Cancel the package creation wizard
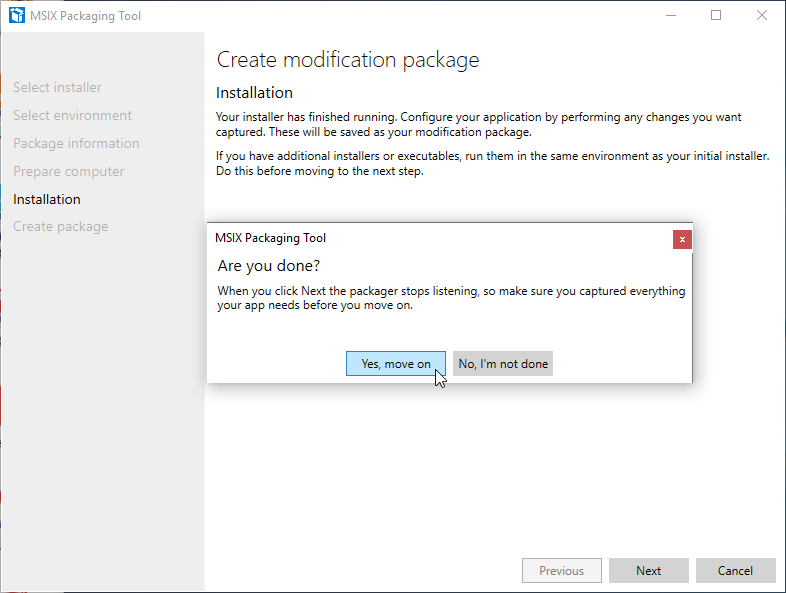The width and height of the screenshot is (786, 593). pyautogui.click(x=735, y=571)
